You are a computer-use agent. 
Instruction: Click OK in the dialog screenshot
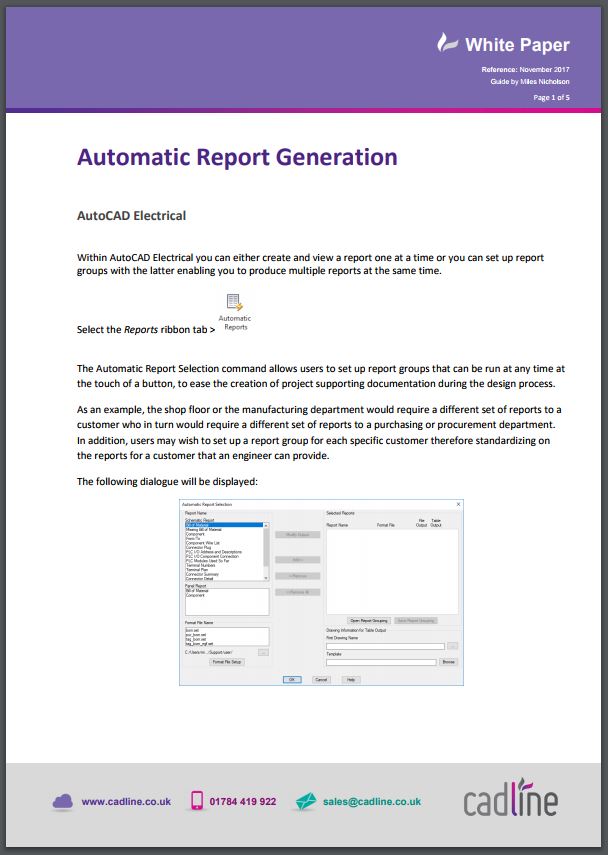(292, 679)
